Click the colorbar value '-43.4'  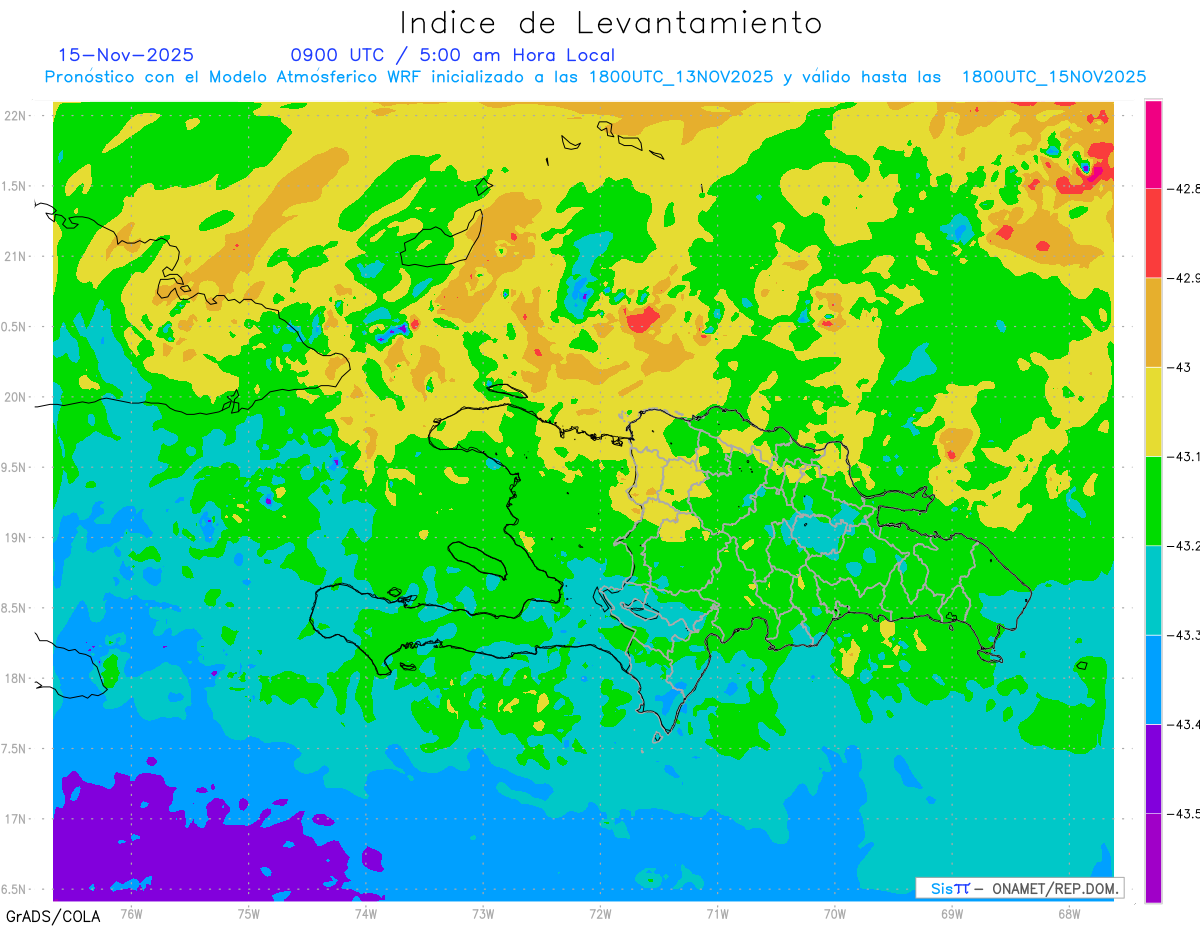[1182, 724]
